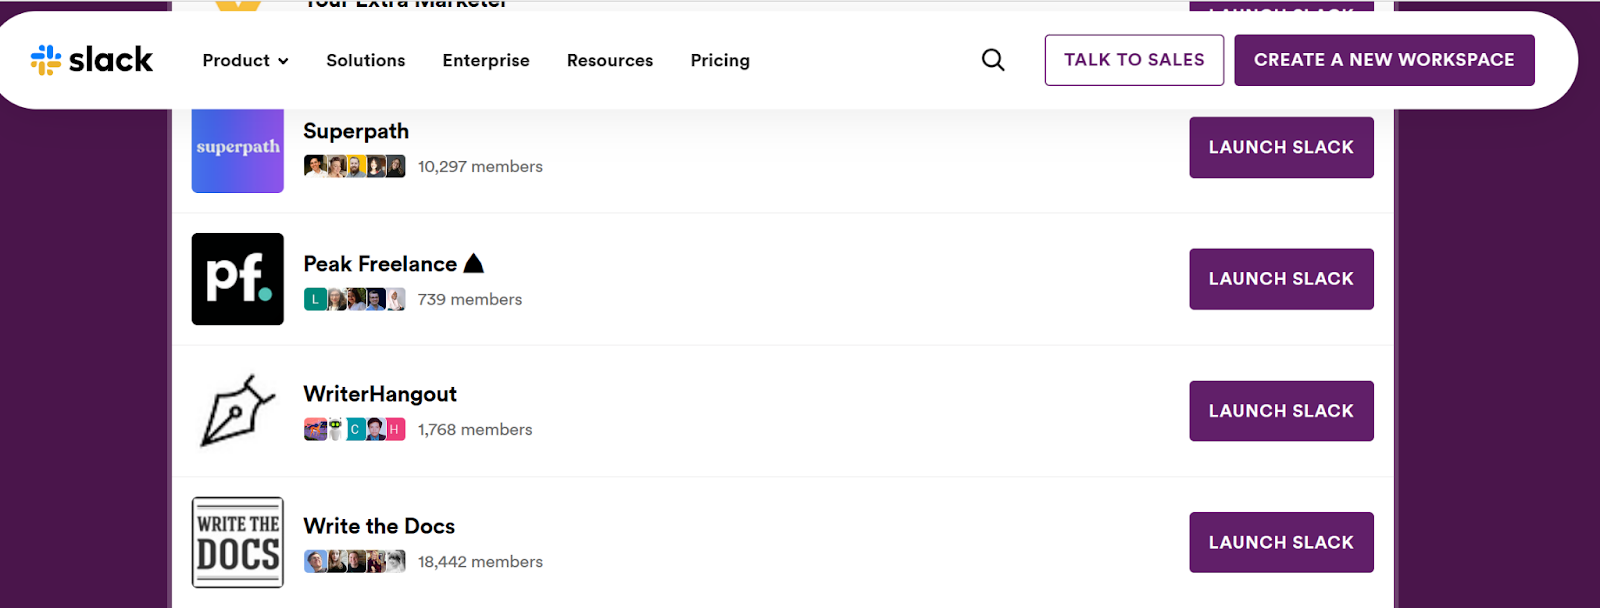
Task: Click the Slack logo
Action: pos(92,60)
